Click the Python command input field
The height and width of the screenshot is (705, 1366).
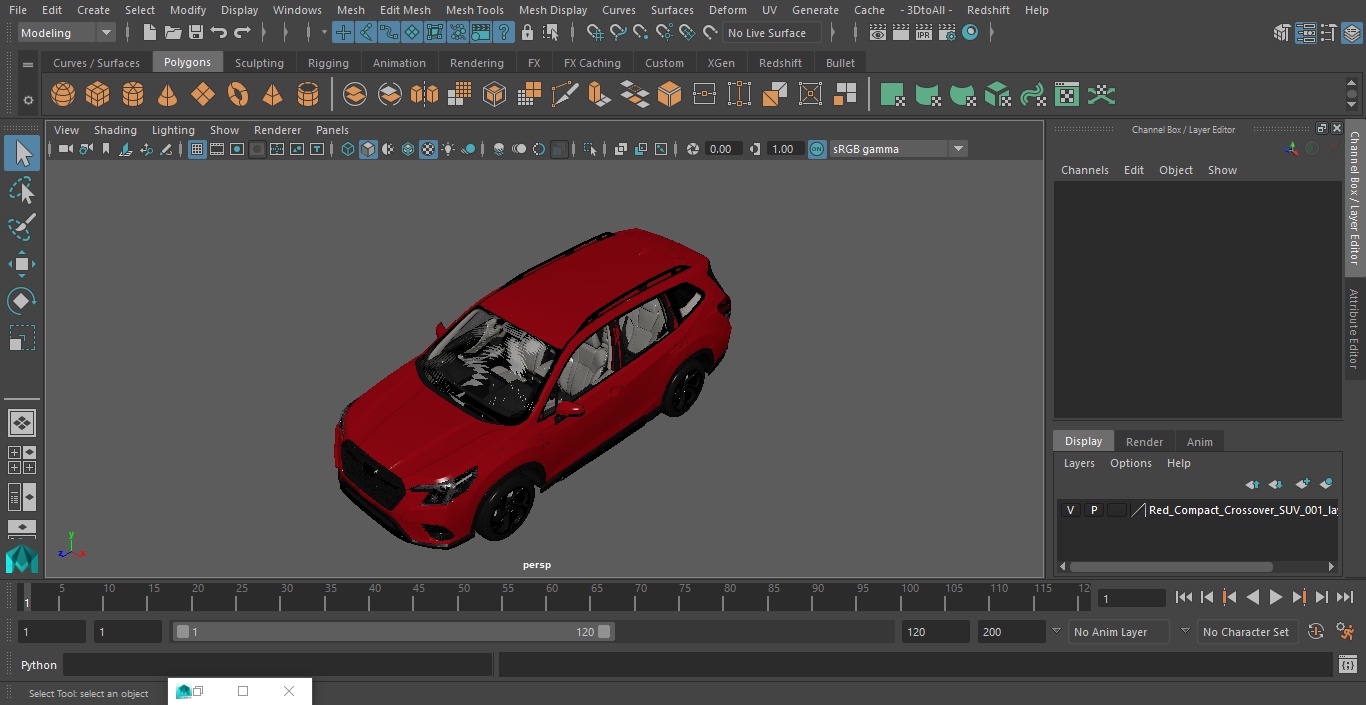278,665
